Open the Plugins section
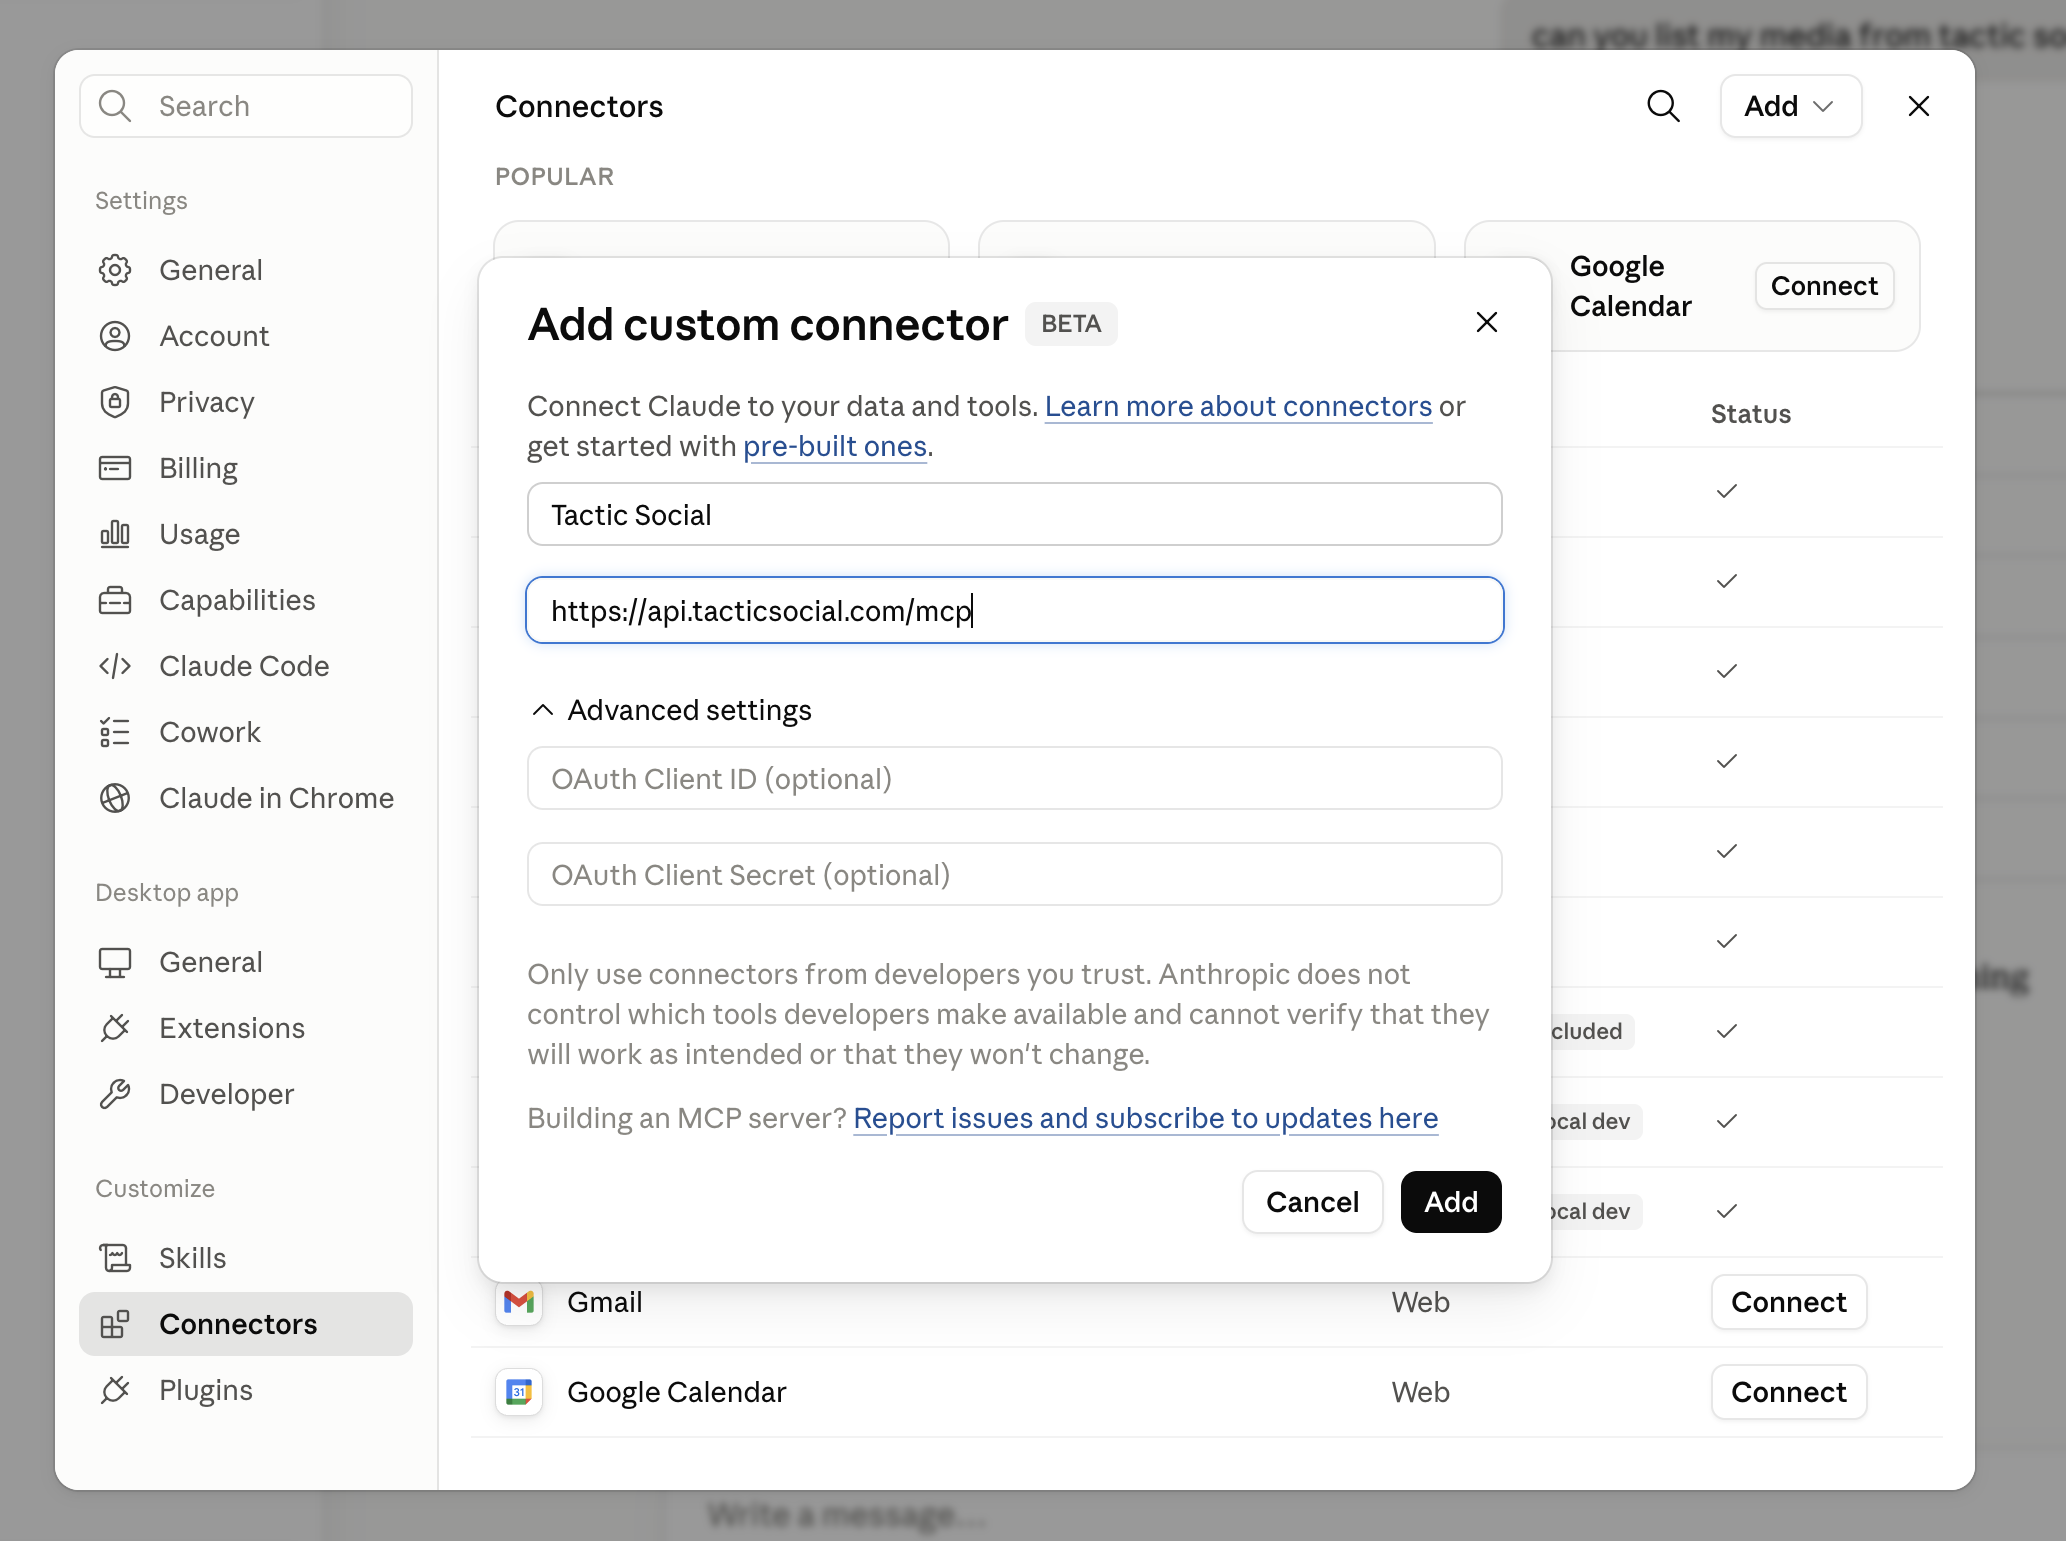This screenshot has width=2066, height=1541. [246, 1390]
